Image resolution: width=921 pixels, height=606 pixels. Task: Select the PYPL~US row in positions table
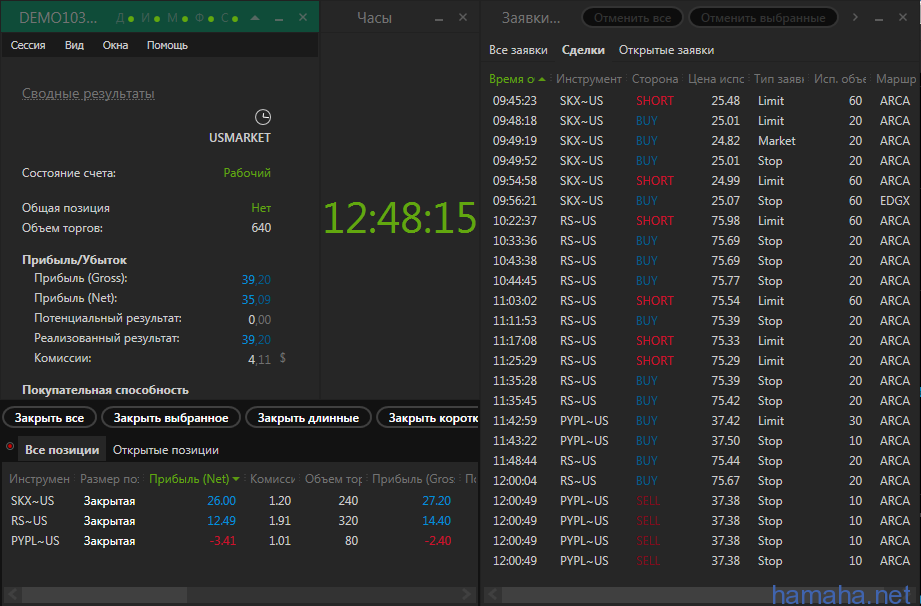coord(239,541)
